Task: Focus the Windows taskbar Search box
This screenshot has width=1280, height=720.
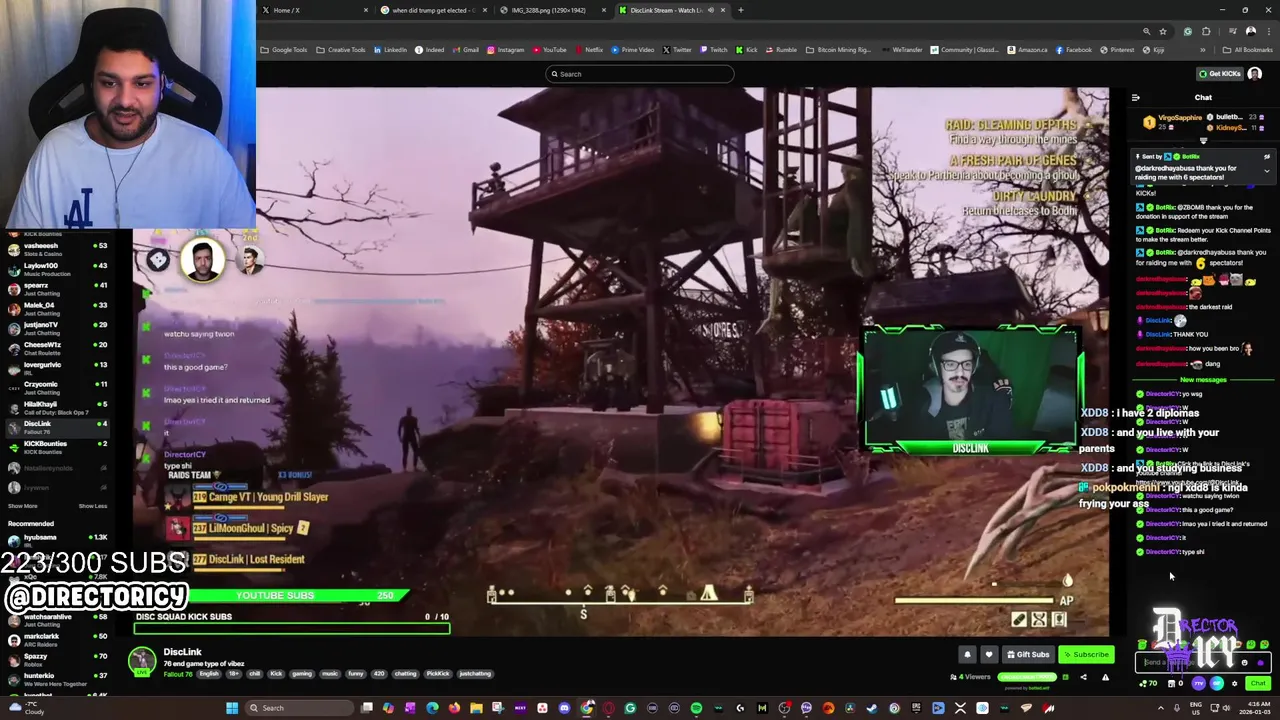Action: 300,708
